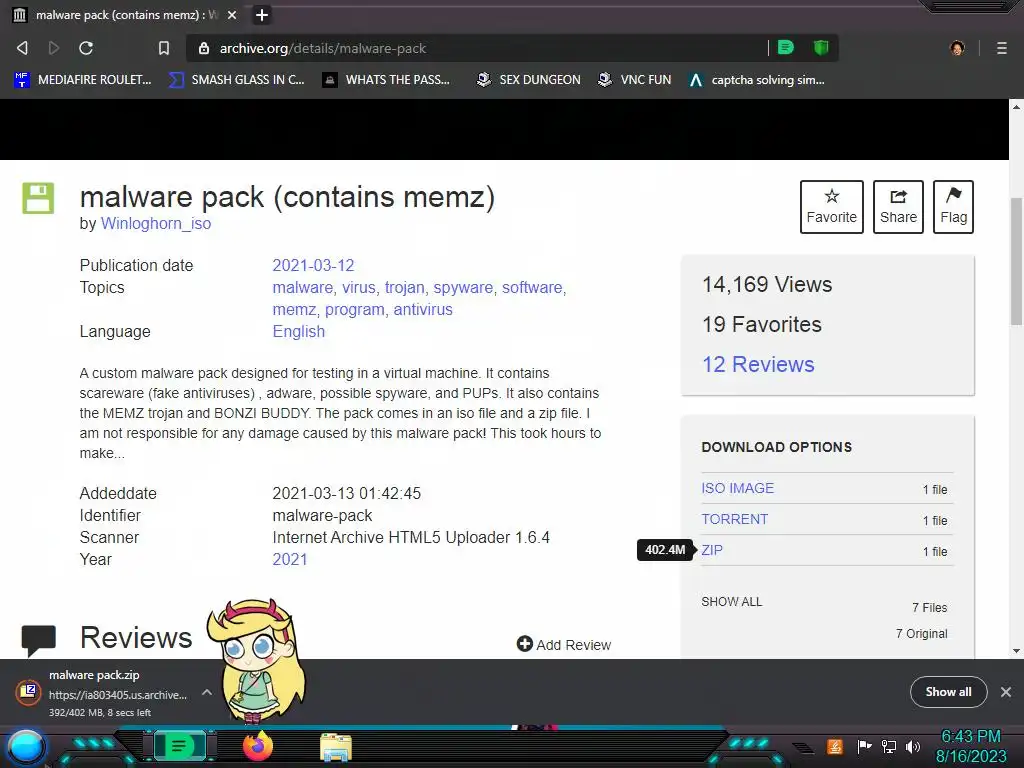
Task: Flag this item with the Flag button
Action: coord(953,206)
